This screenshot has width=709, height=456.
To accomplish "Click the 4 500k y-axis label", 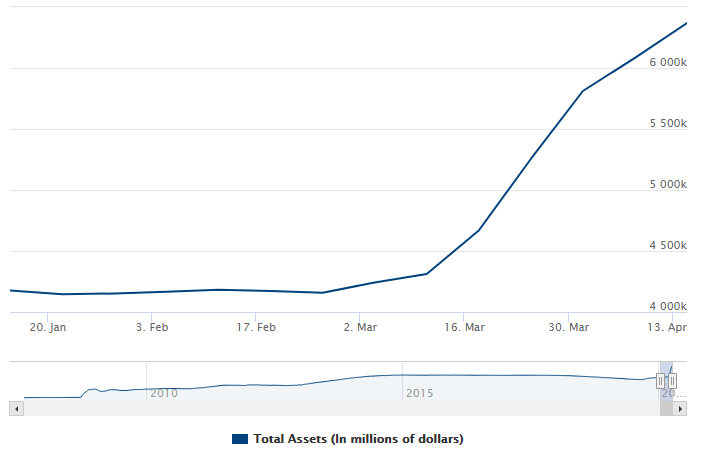I will (667, 245).
